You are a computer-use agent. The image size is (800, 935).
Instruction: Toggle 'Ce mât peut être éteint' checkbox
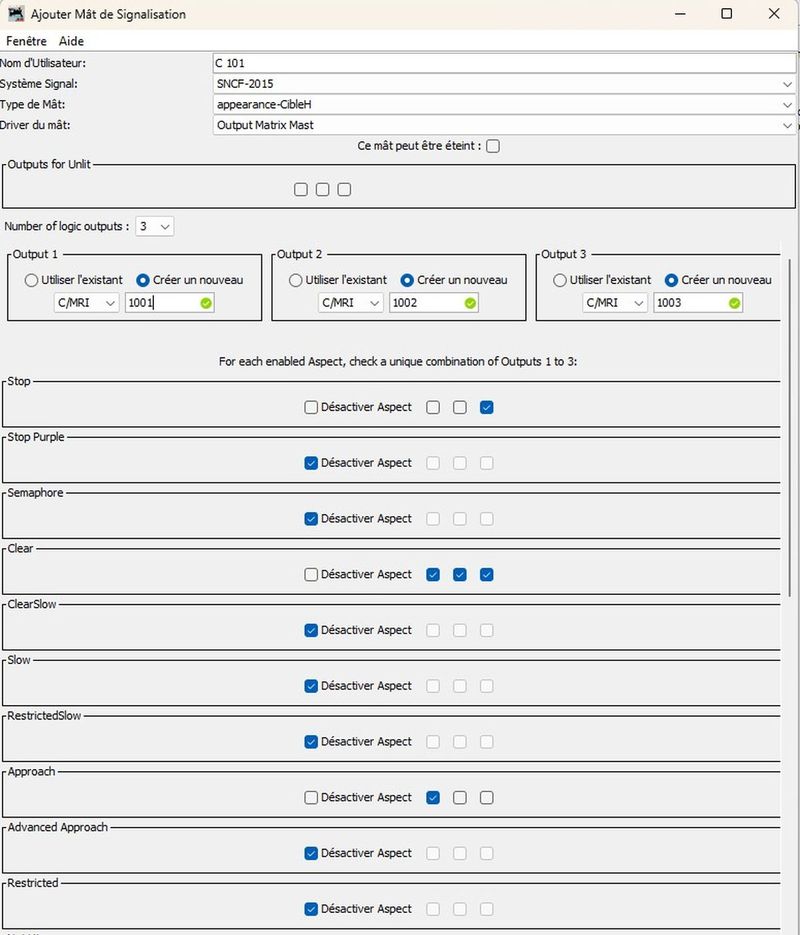[x=493, y=146]
